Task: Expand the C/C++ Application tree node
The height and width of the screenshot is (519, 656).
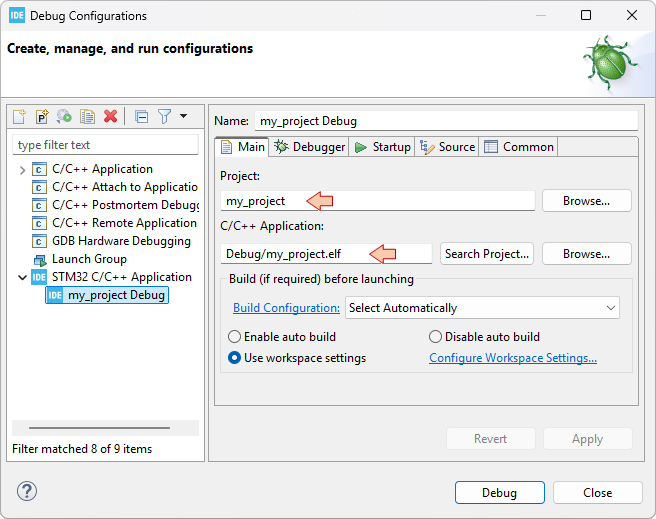Action: pos(22,170)
